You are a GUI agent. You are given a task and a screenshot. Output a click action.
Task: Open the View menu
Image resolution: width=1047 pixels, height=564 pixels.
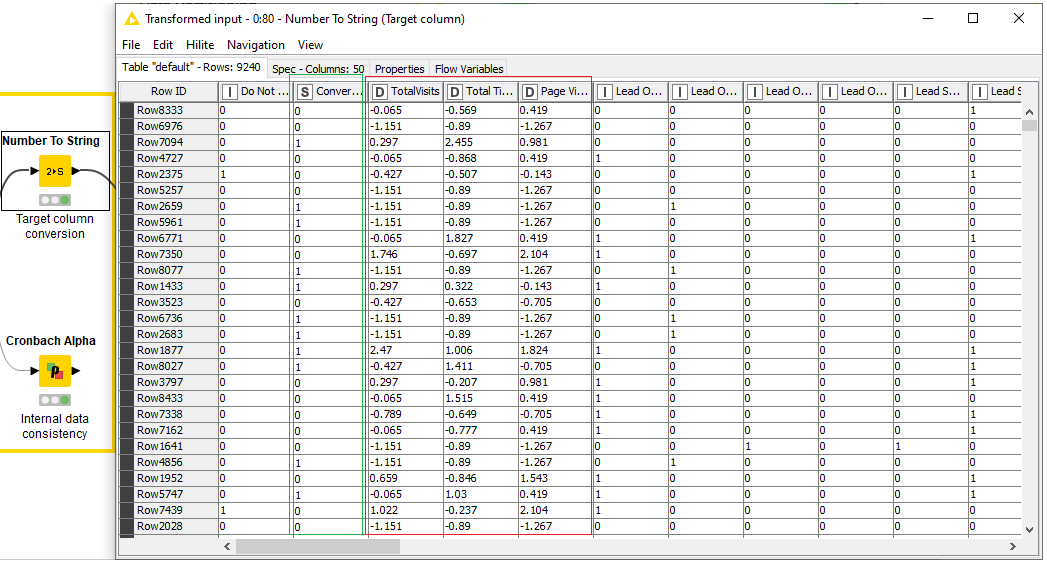pos(310,45)
